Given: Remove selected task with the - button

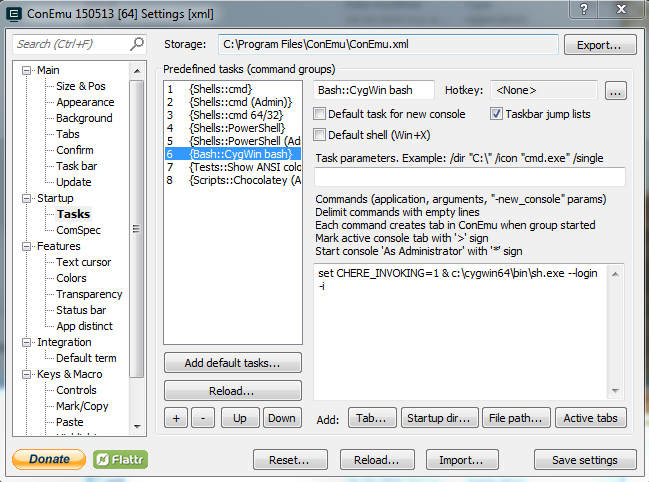Looking at the screenshot, I should tap(203, 418).
